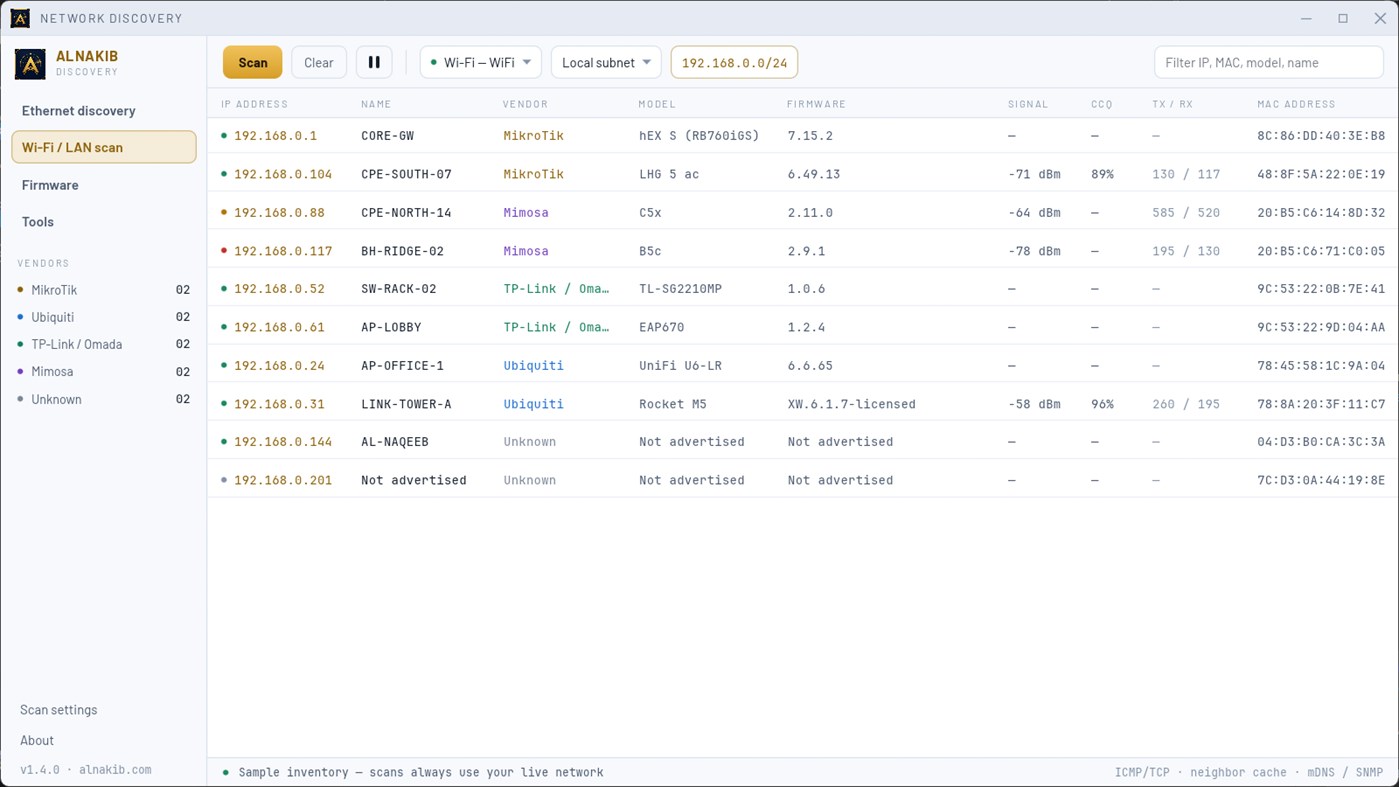
Task: Sort by IP ADDRESS column header
Action: (254, 104)
